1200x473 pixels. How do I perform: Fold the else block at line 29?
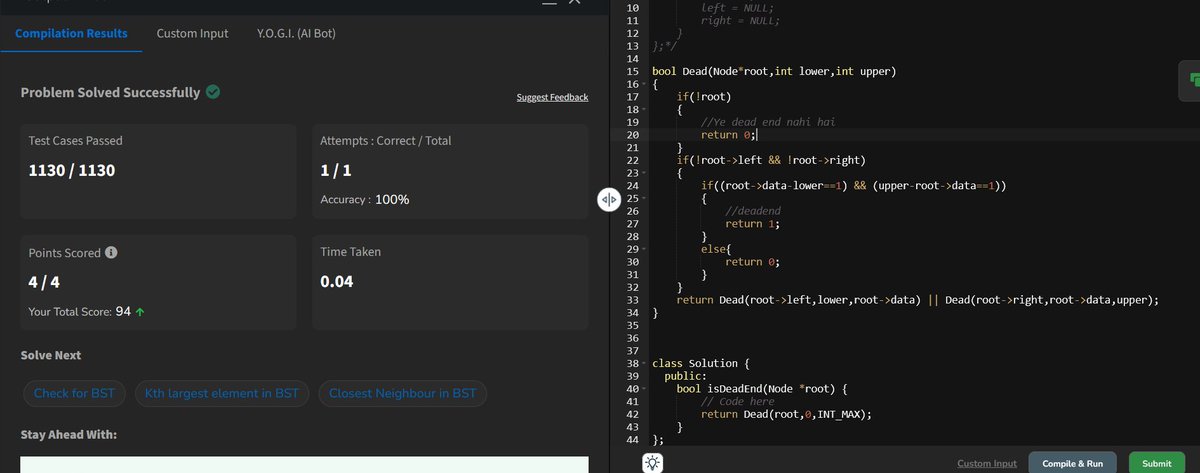coord(643,248)
